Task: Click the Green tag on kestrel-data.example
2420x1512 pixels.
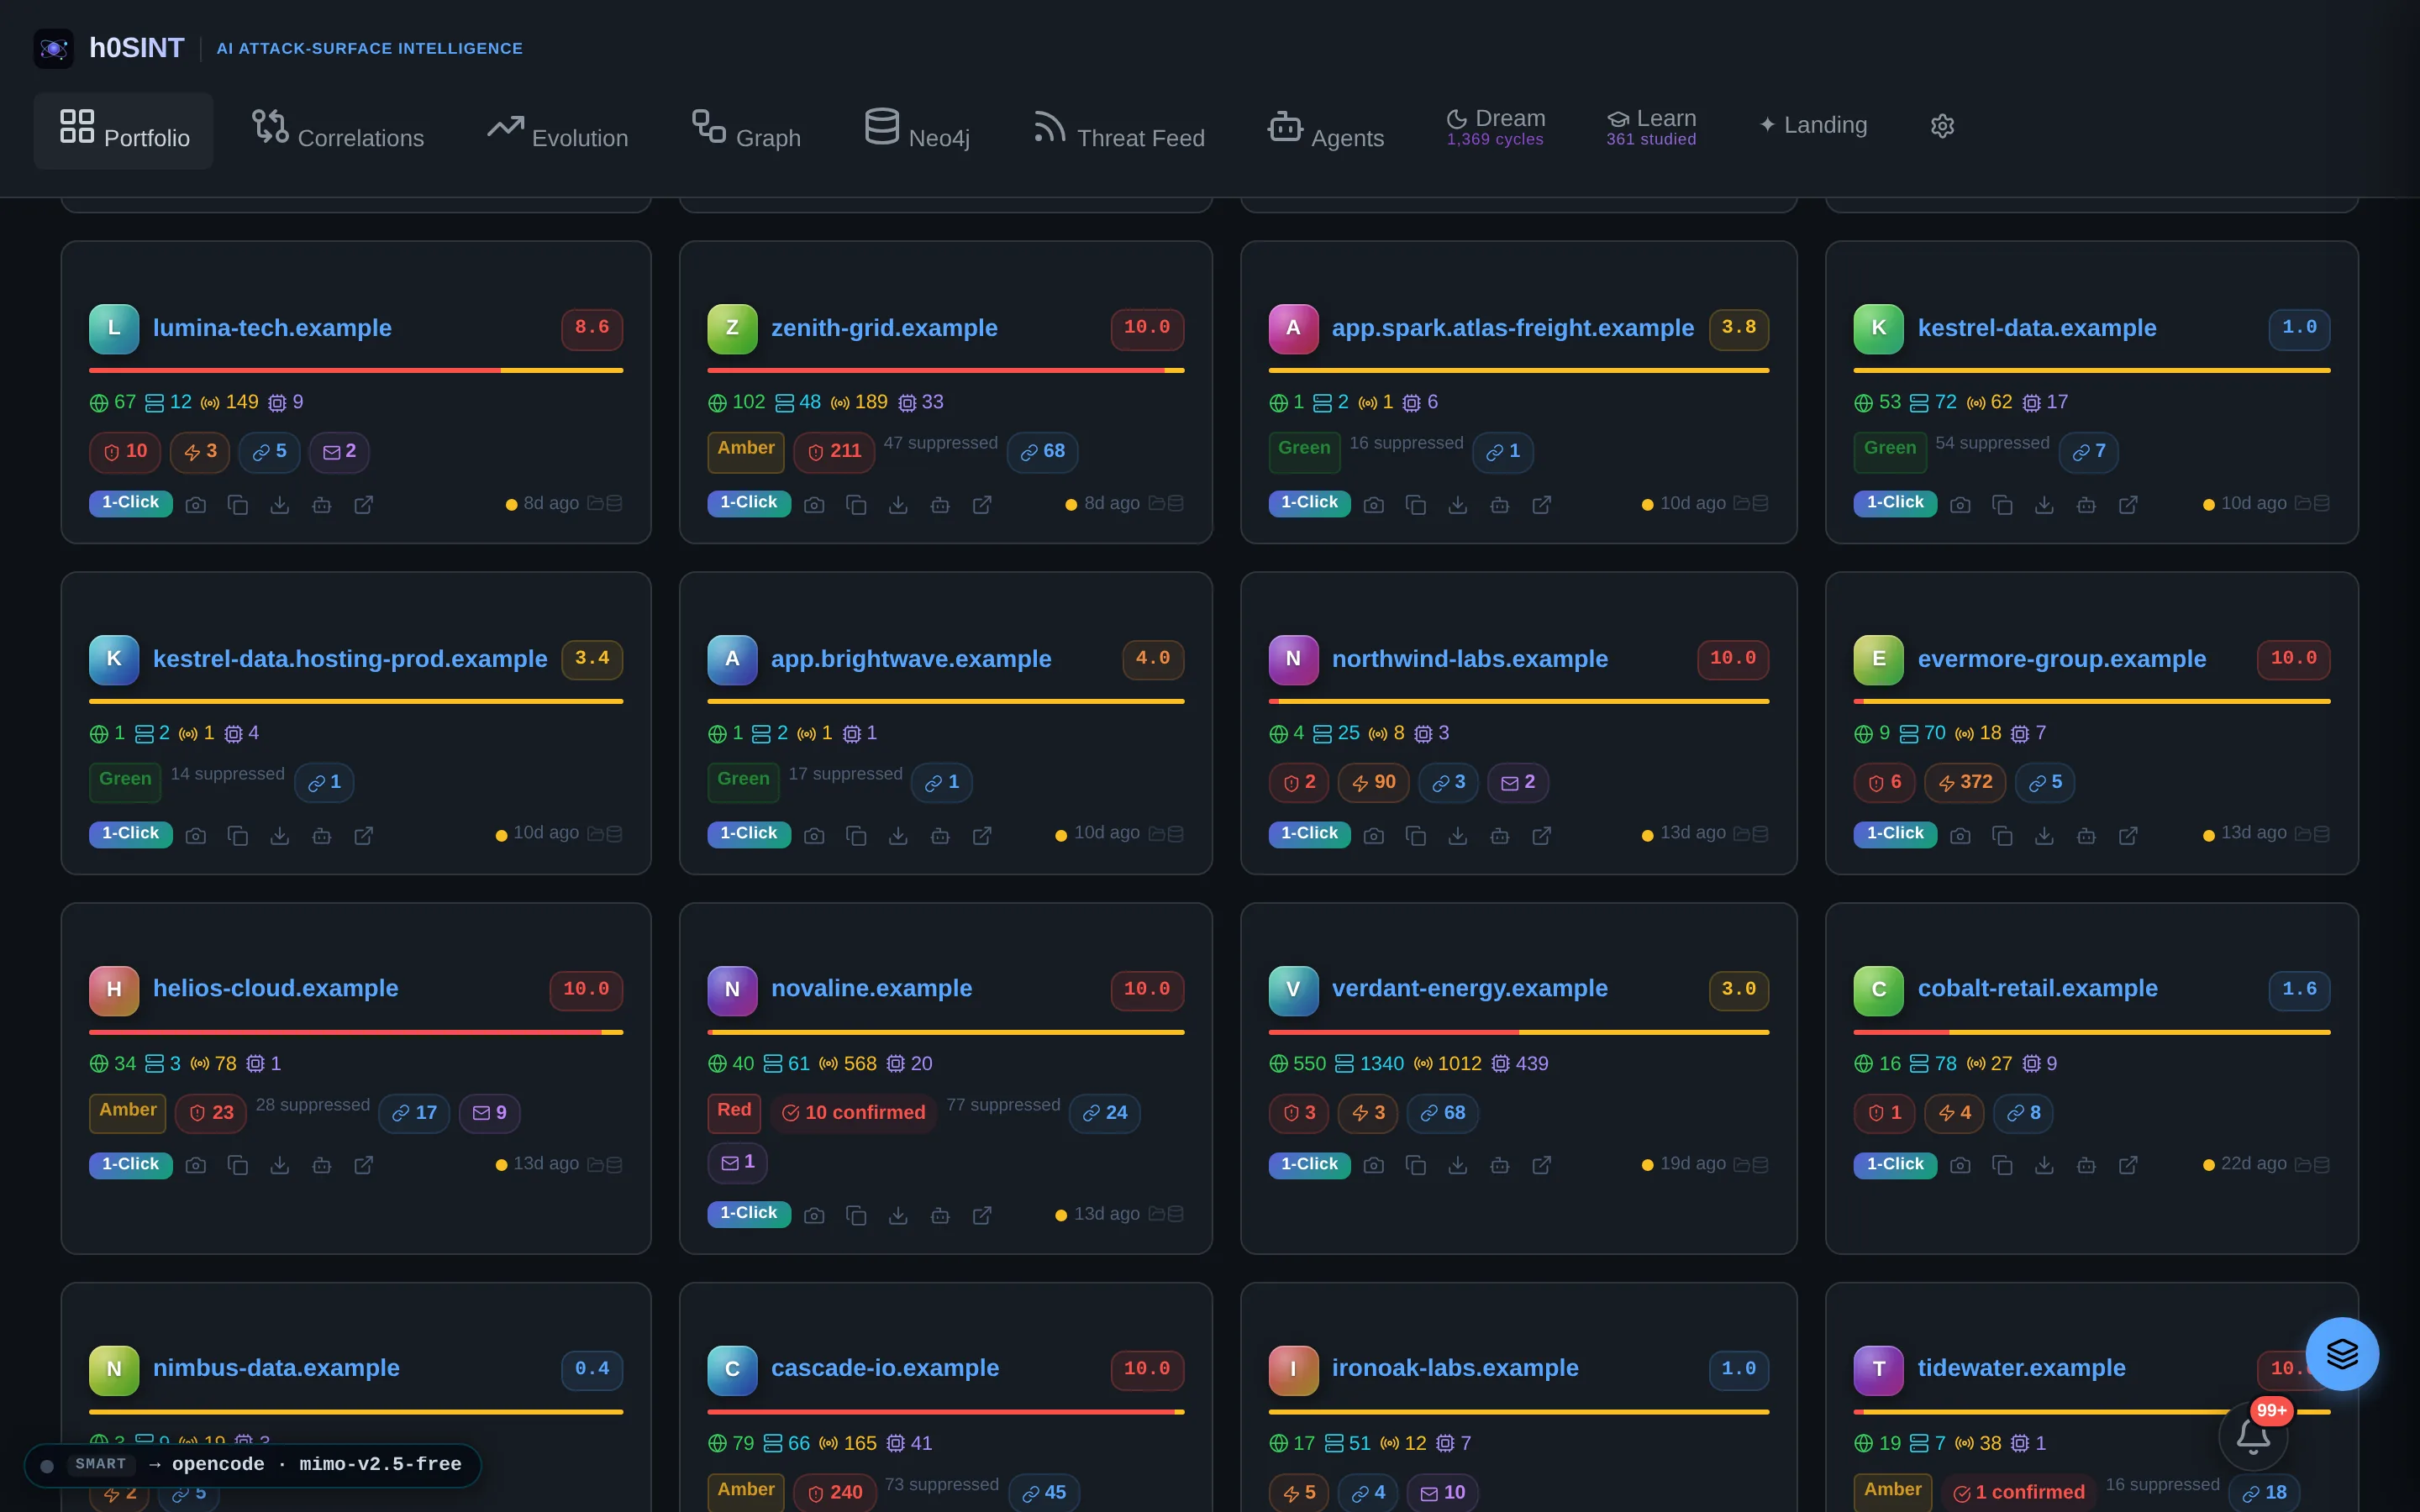Action: click(1890, 451)
